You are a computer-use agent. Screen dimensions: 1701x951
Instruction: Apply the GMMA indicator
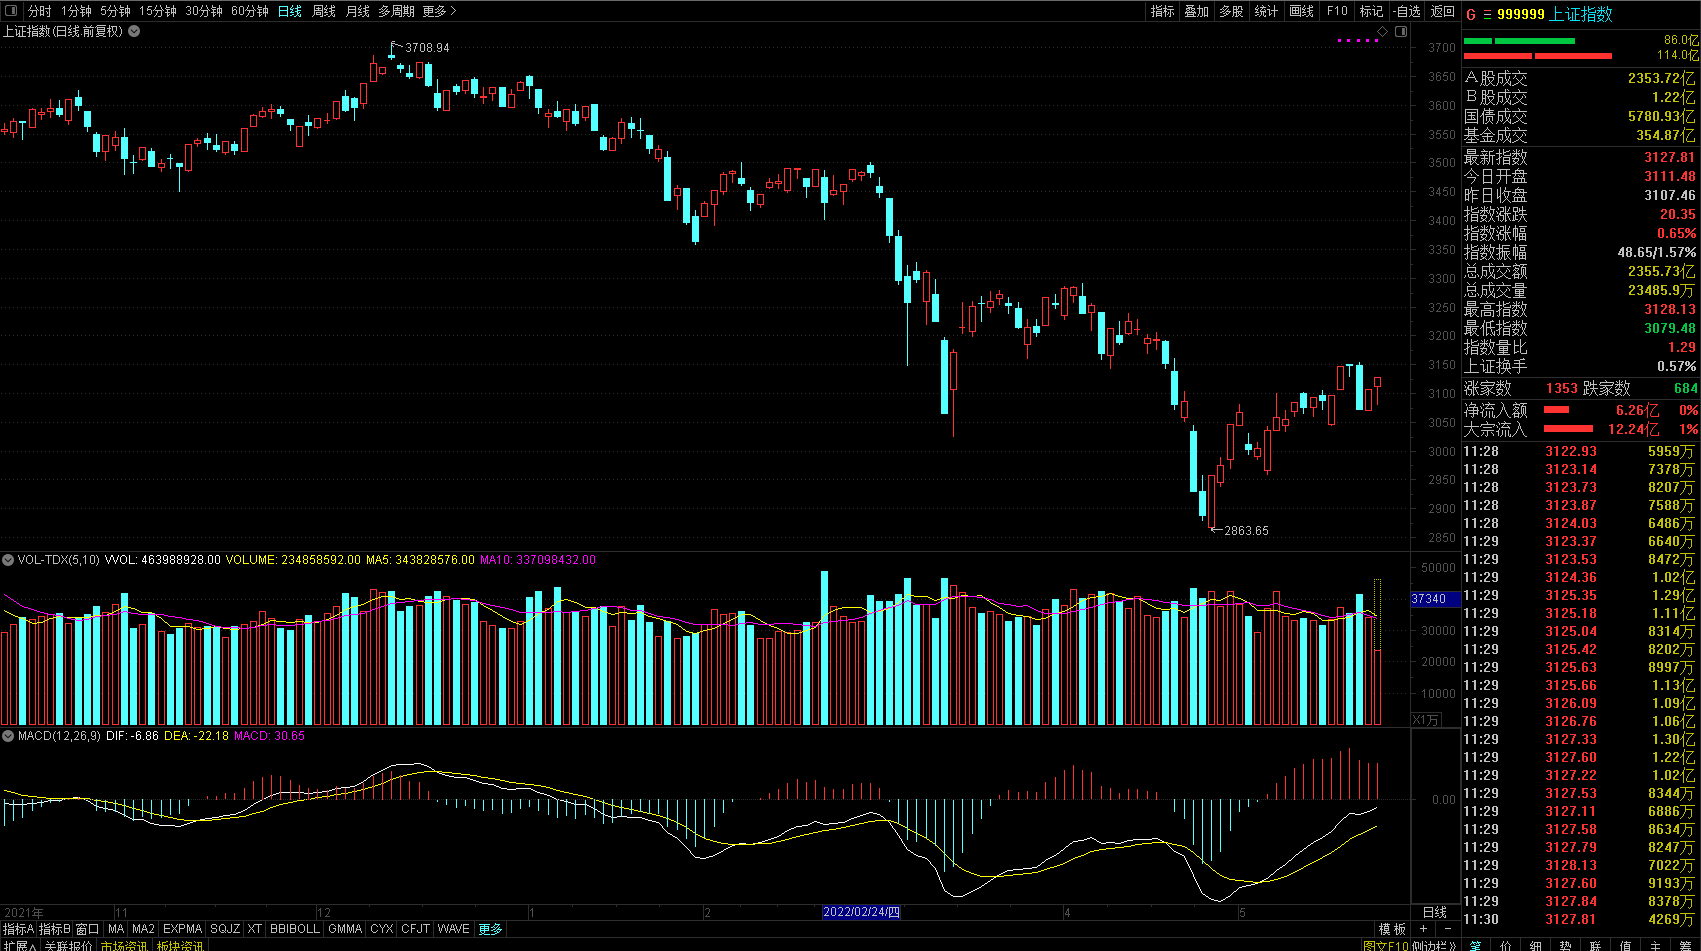pyautogui.click(x=345, y=929)
